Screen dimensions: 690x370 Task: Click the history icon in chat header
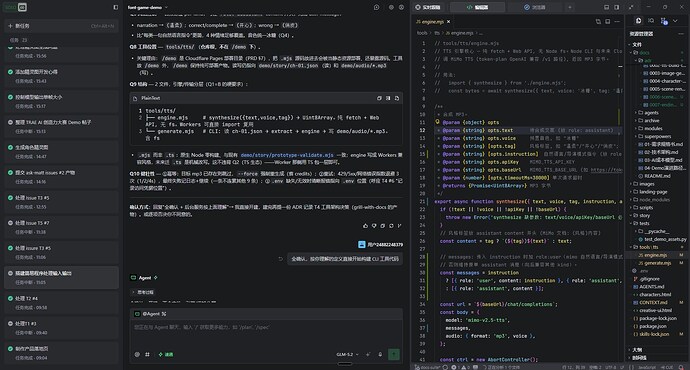tap(376, 7)
